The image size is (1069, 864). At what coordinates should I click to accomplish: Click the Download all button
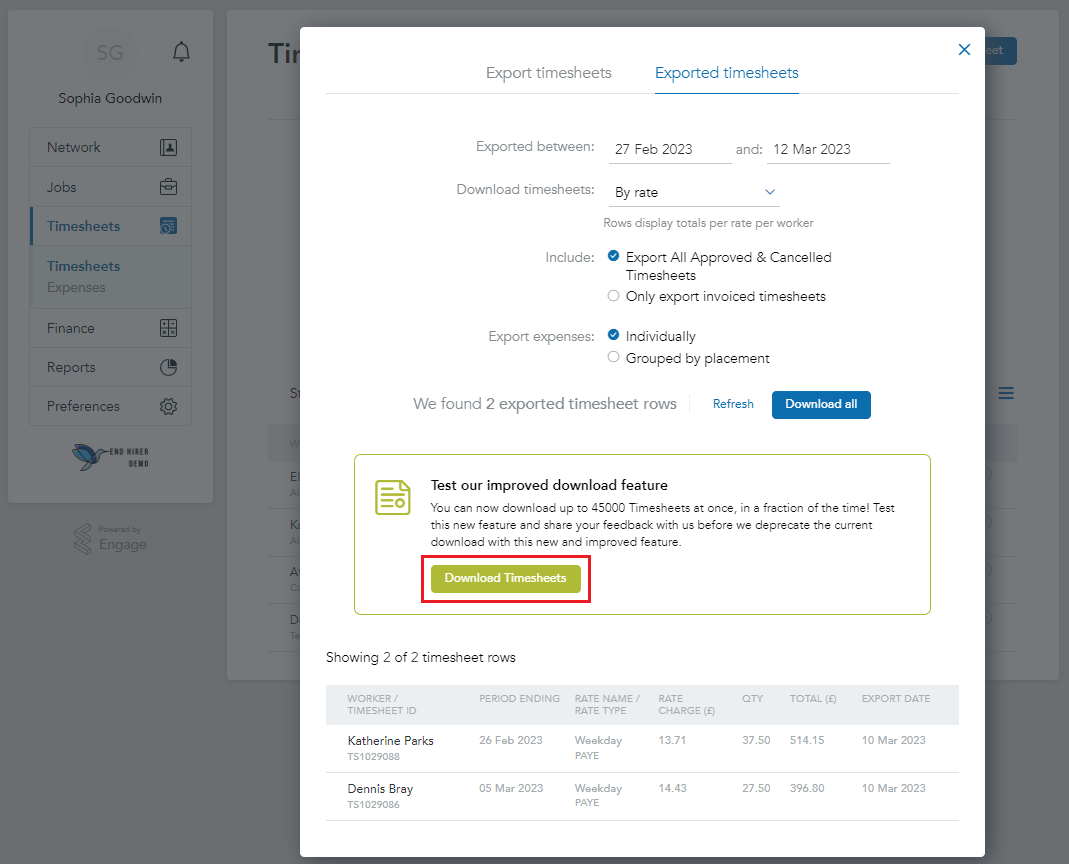pyautogui.click(x=821, y=405)
